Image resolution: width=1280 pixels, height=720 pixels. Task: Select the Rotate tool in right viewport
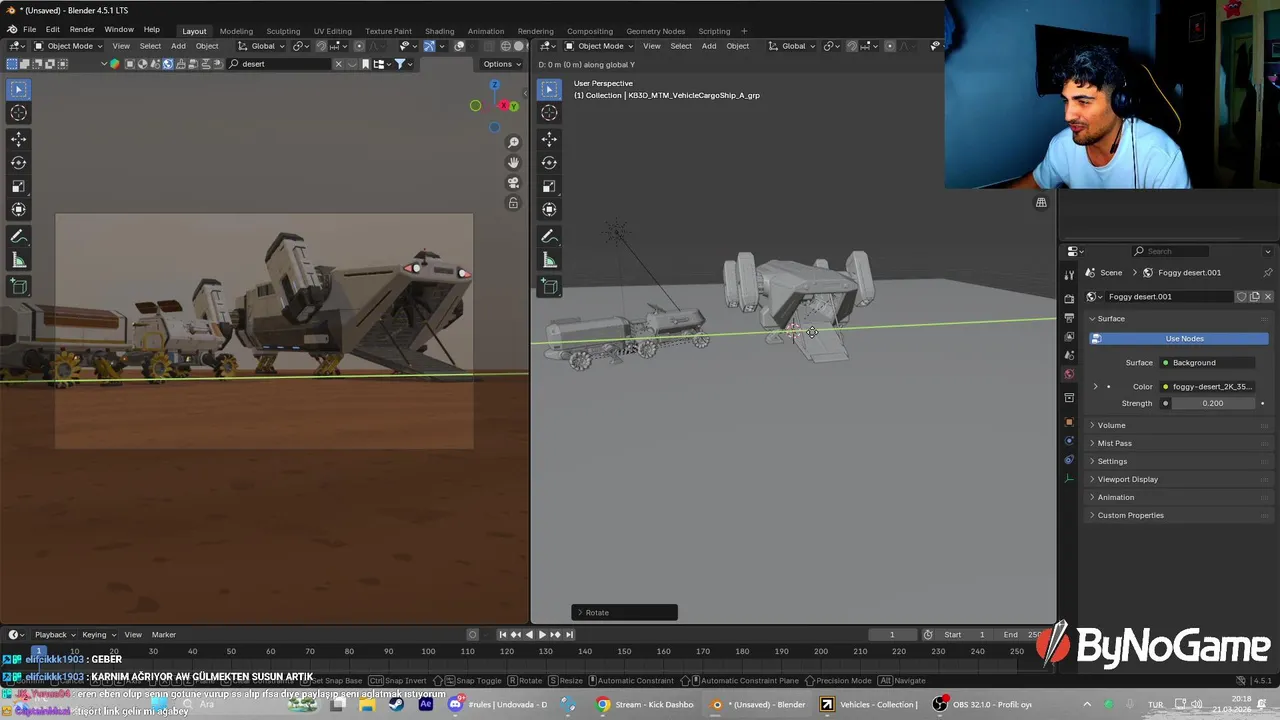tap(549, 162)
